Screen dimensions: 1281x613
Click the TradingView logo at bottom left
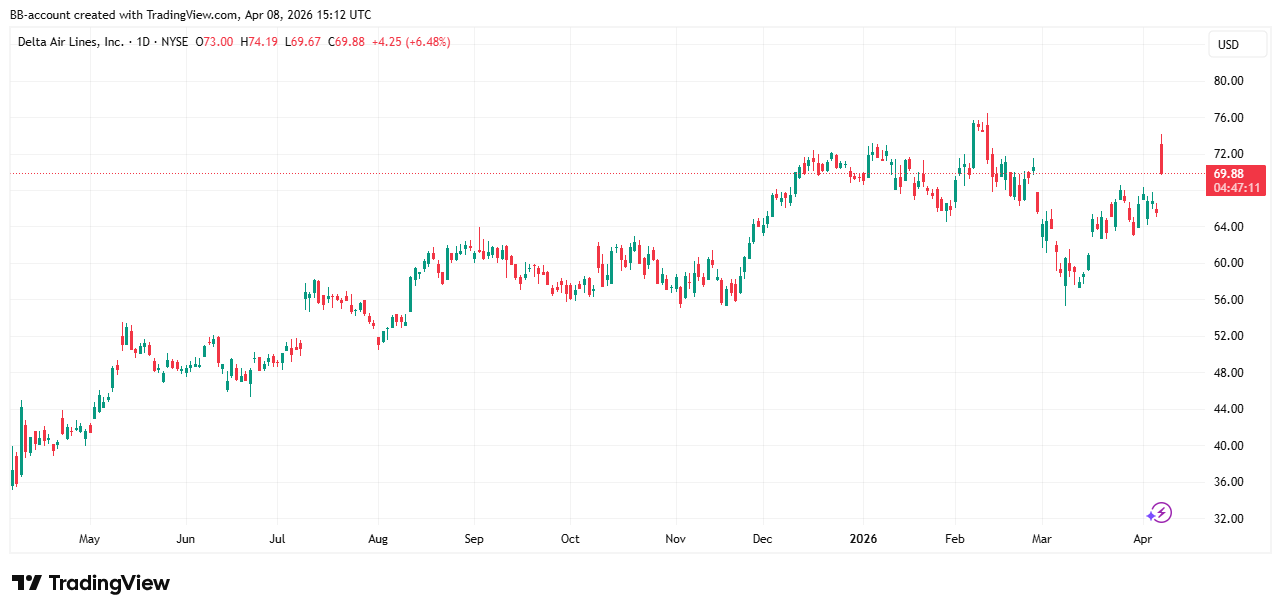91,583
